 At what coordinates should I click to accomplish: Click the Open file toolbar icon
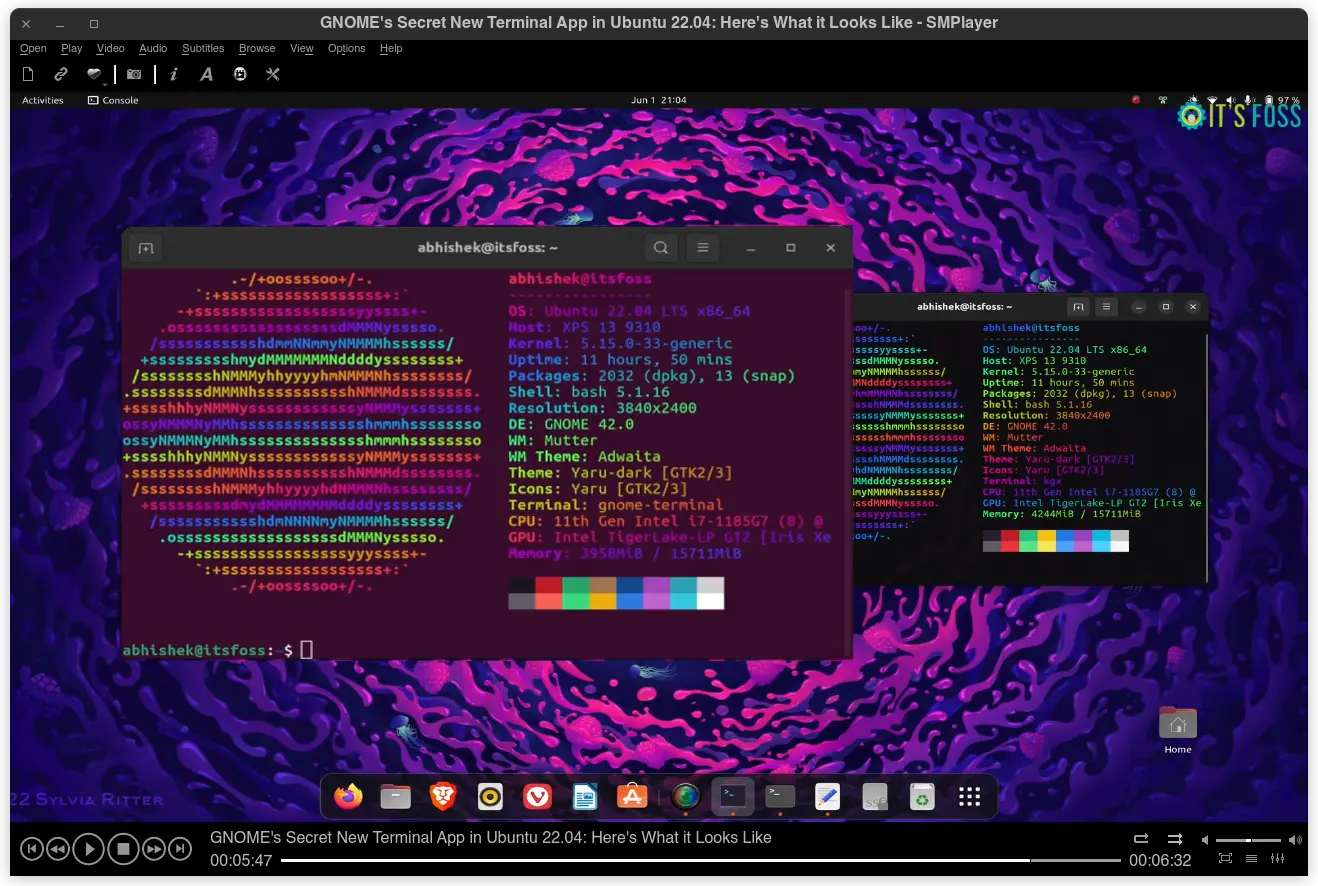(28, 74)
